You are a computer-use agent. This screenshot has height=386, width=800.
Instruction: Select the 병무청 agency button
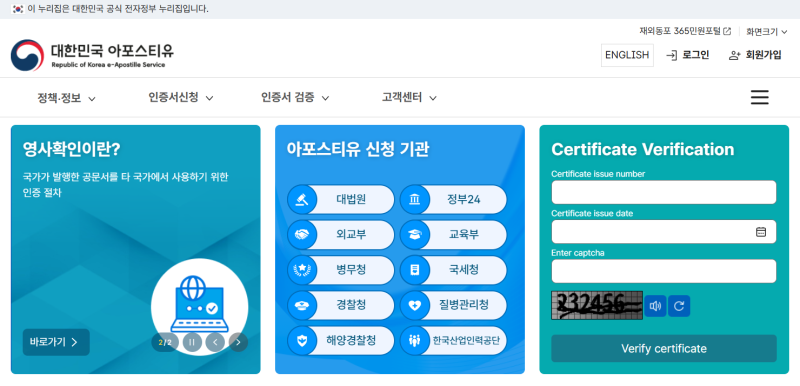click(x=341, y=270)
